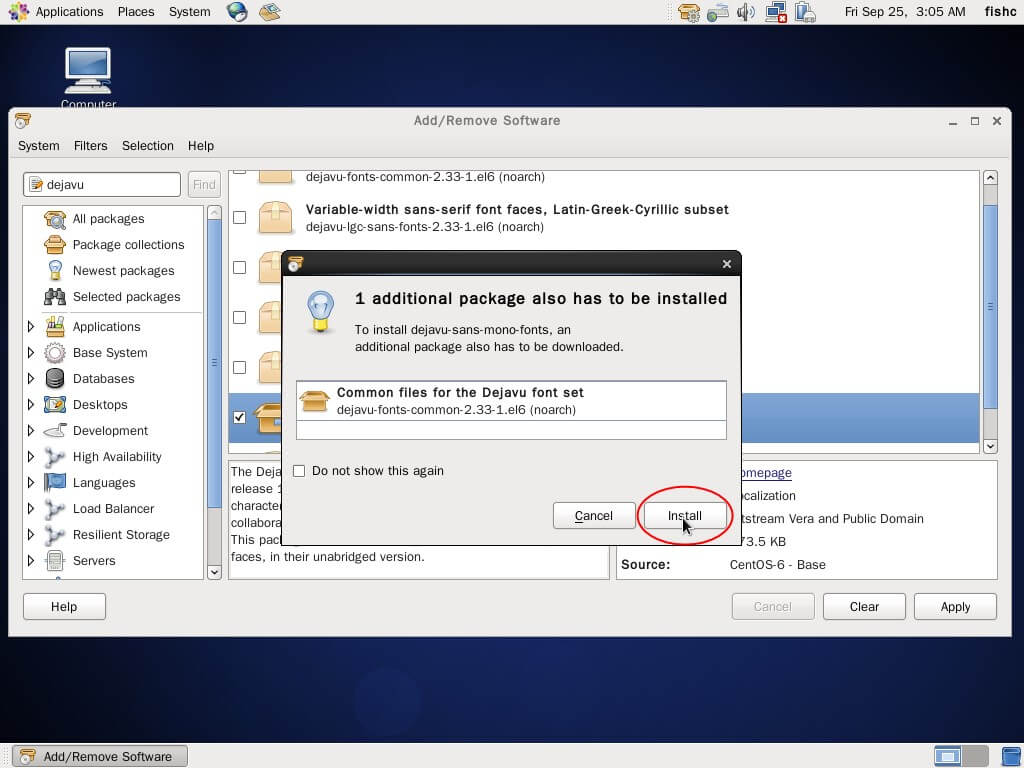Enable the Do not show this again checkbox

pos(299,471)
